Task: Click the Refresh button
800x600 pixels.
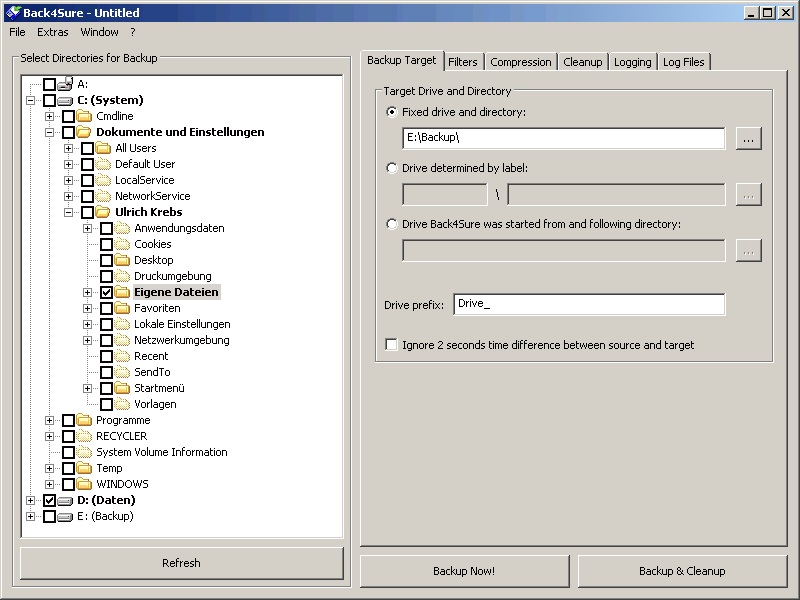Action: [x=181, y=563]
